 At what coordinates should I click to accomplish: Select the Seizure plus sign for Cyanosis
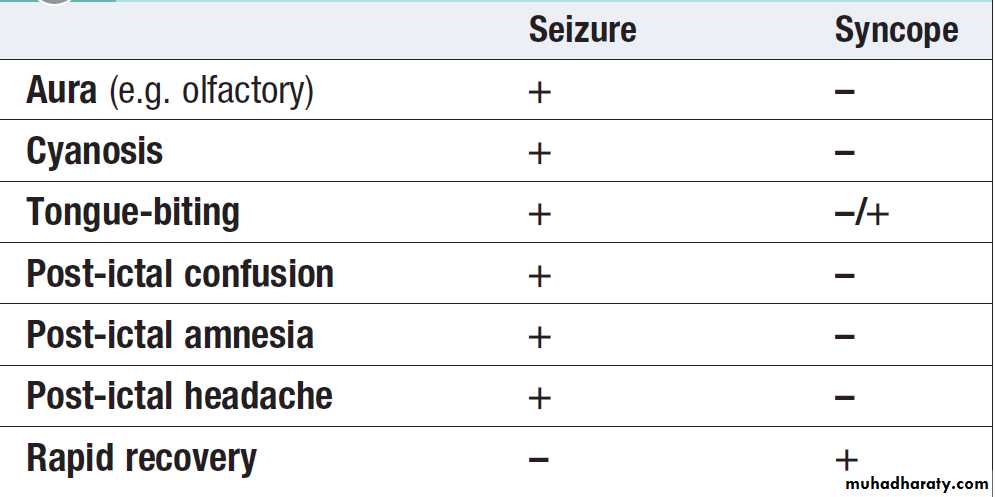pos(539,153)
